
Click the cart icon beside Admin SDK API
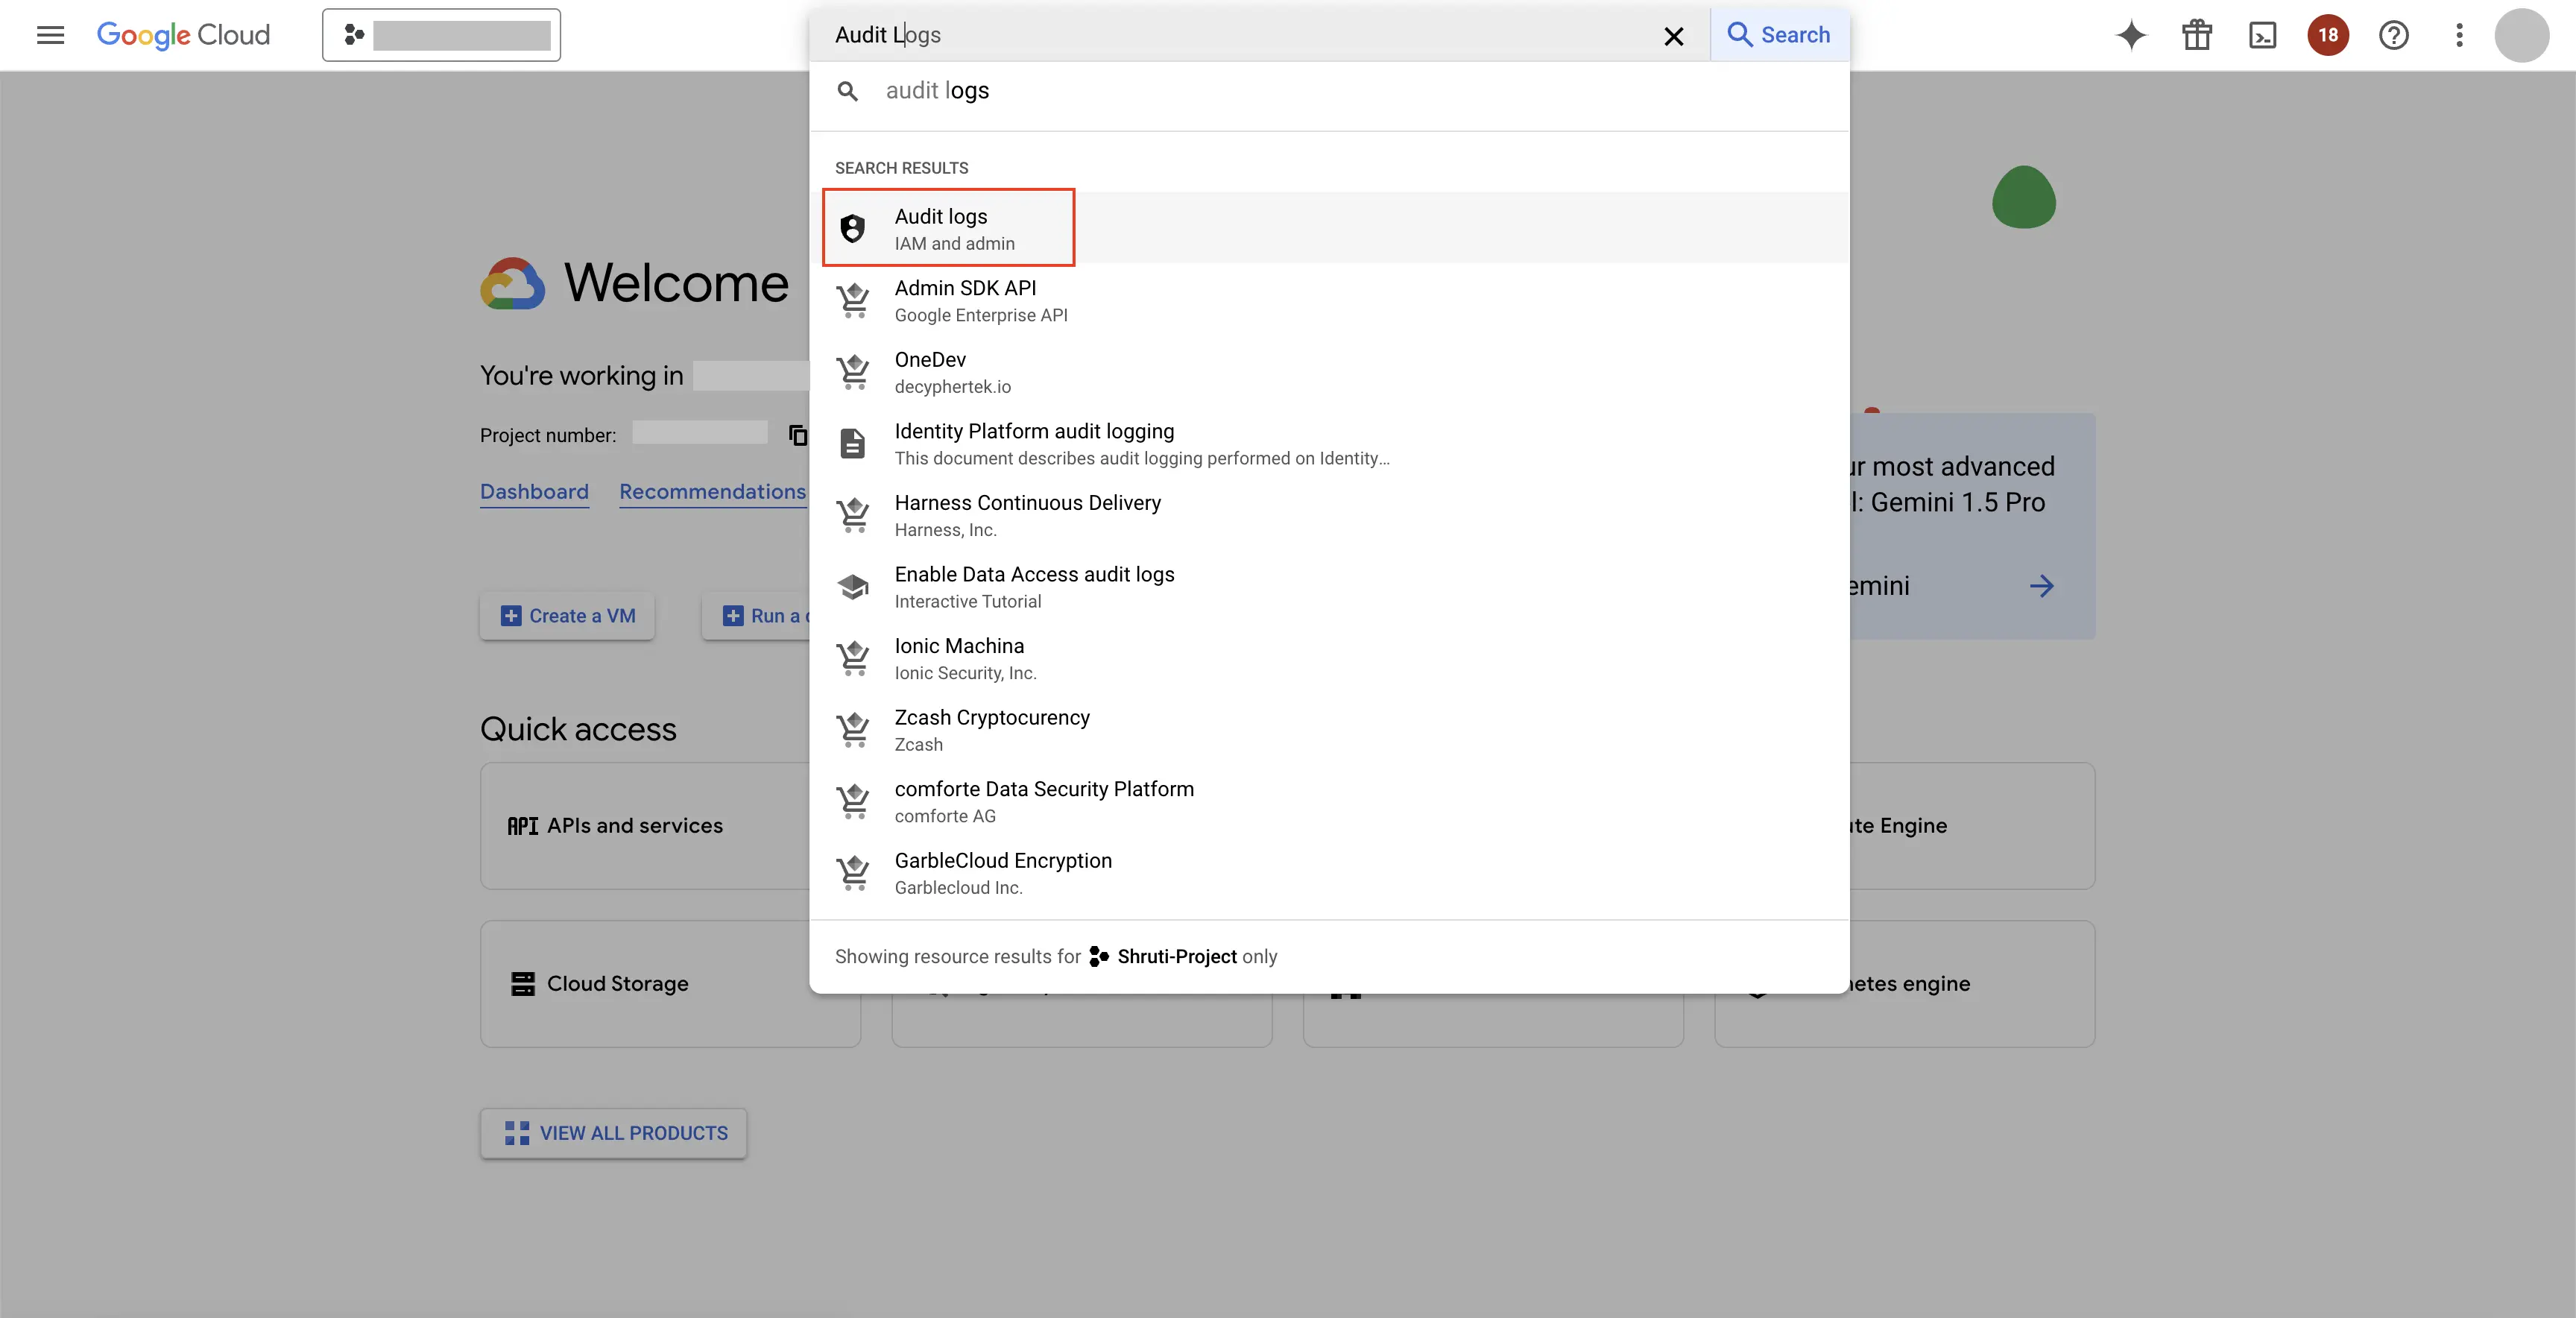[x=853, y=300]
